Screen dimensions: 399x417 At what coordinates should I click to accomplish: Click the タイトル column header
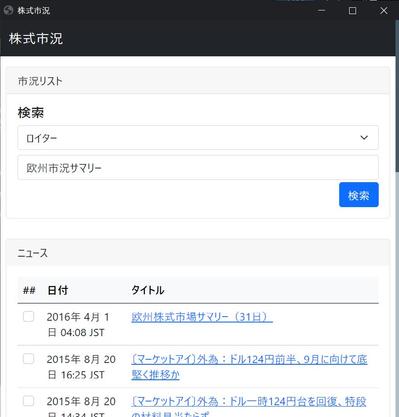148,290
